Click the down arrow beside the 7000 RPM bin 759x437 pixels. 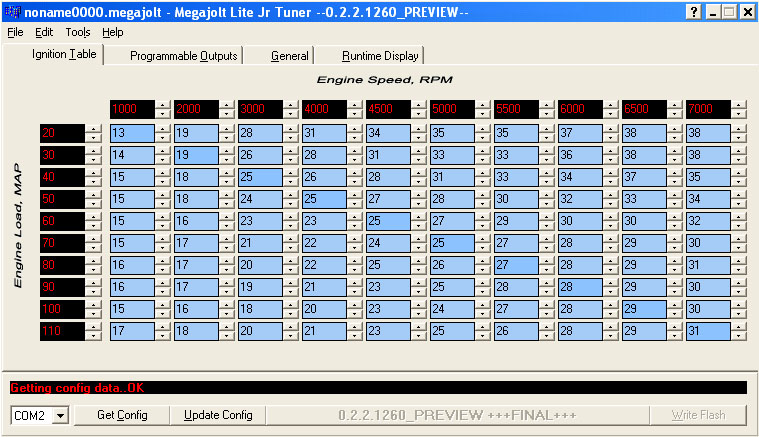[739, 114]
